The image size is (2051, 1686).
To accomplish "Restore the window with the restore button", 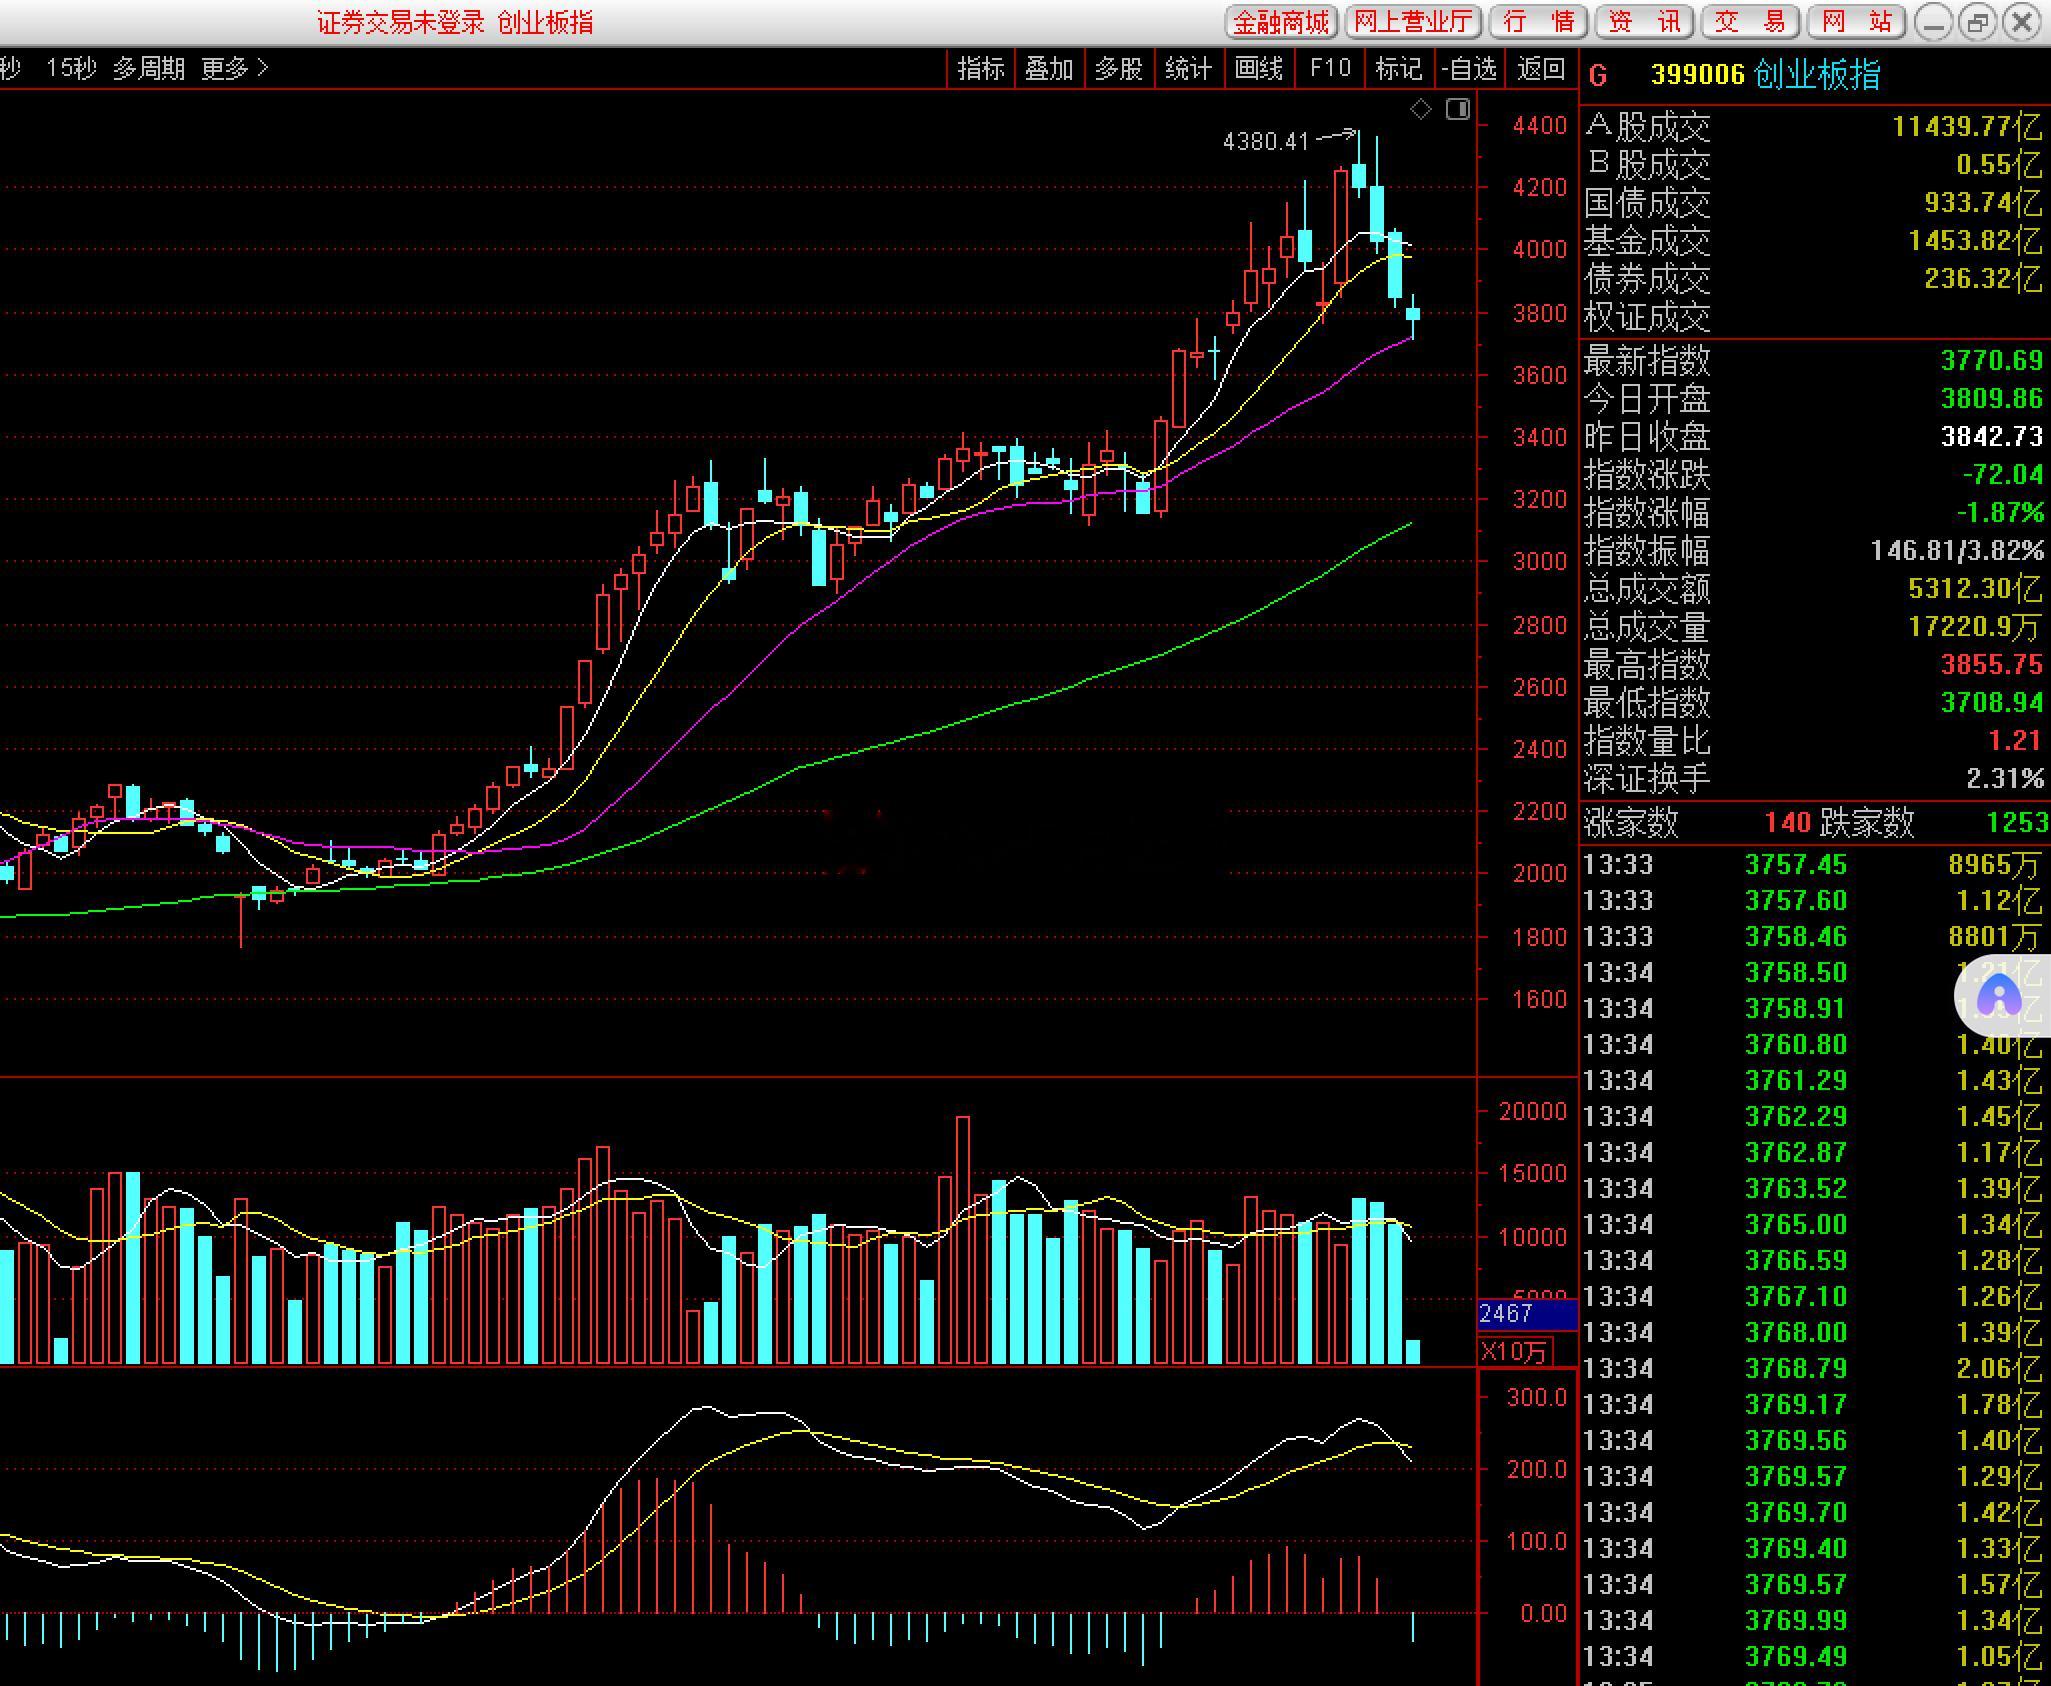I will pyautogui.click(x=1977, y=22).
